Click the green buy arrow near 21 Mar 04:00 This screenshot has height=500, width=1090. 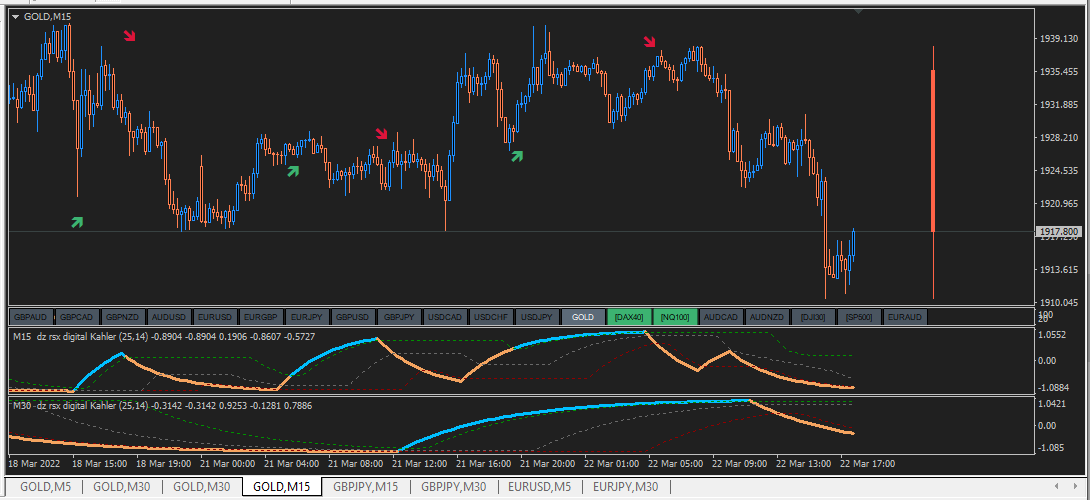pyautogui.click(x=293, y=170)
